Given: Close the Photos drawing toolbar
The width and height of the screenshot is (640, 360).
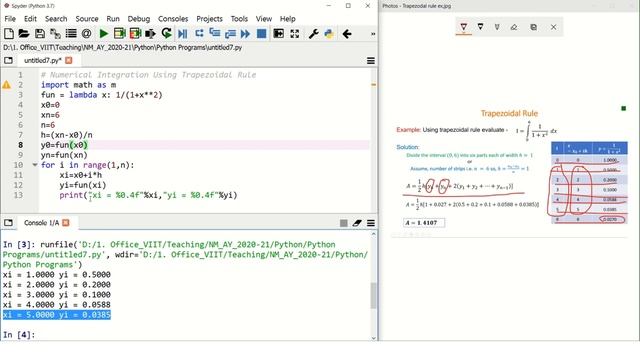Looking at the screenshot, I should (553, 27).
